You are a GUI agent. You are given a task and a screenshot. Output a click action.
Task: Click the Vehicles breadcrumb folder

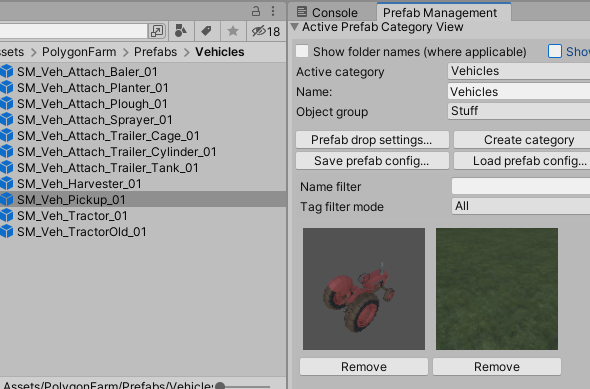(220, 52)
